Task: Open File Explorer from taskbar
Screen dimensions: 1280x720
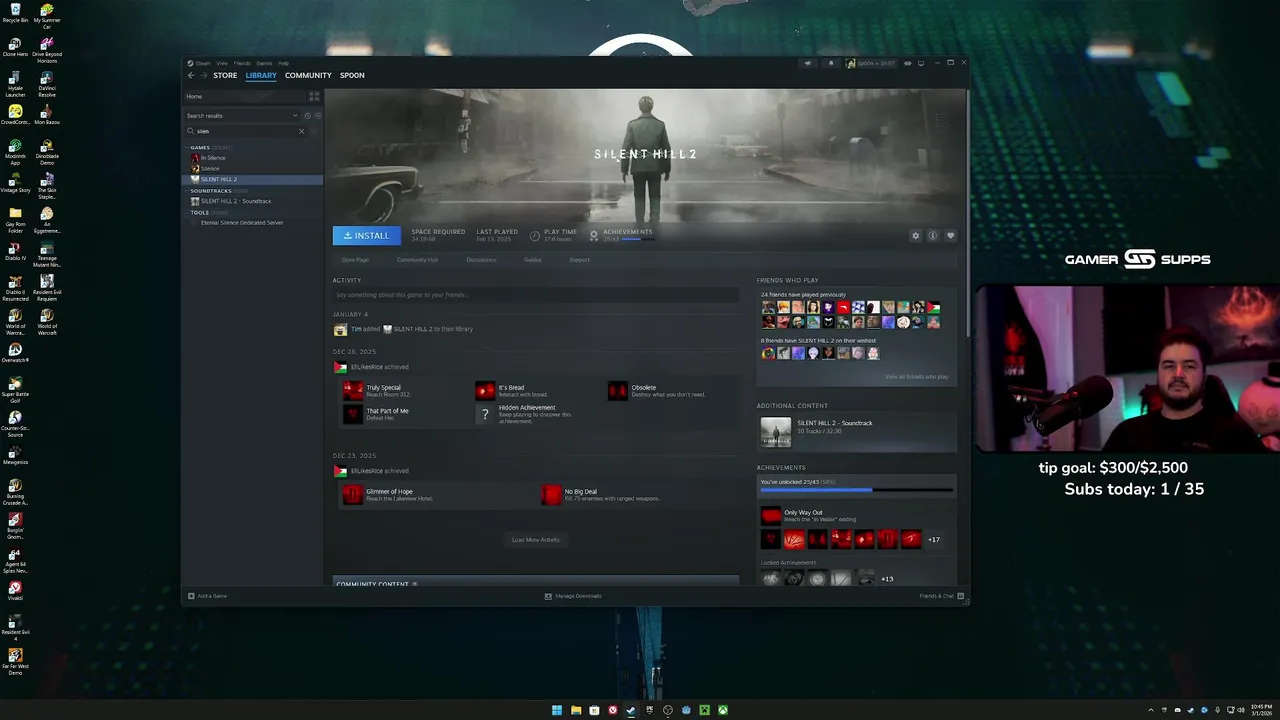Action: coord(576,710)
